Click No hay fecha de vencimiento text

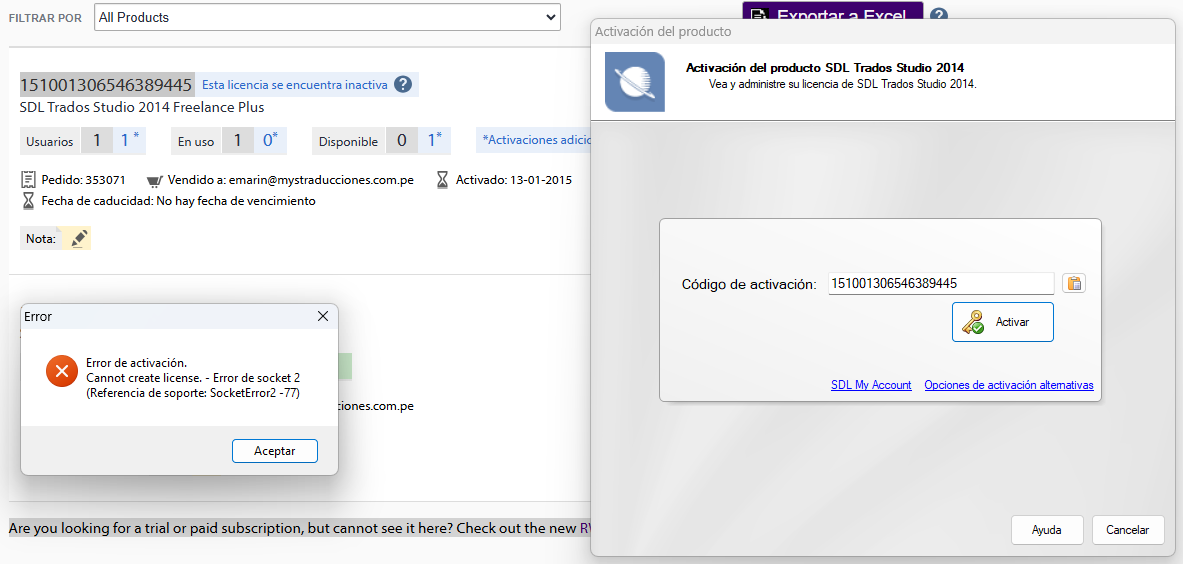coord(235,201)
